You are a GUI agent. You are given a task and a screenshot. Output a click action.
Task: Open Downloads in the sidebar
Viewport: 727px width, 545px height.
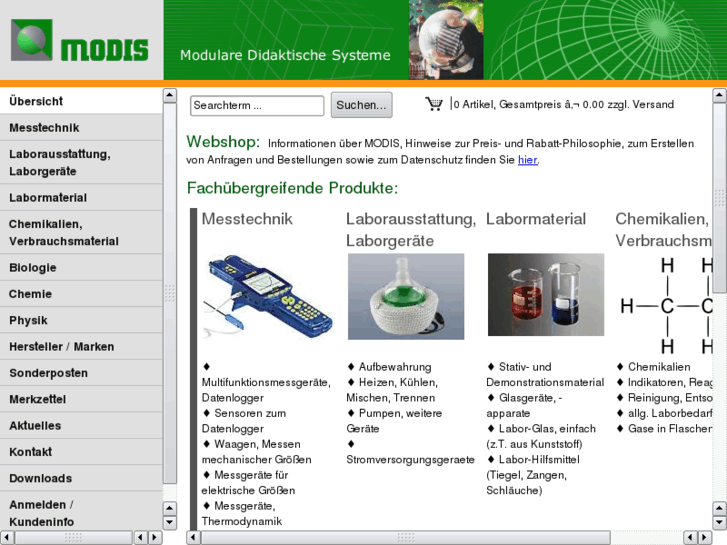tap(81, 478)
